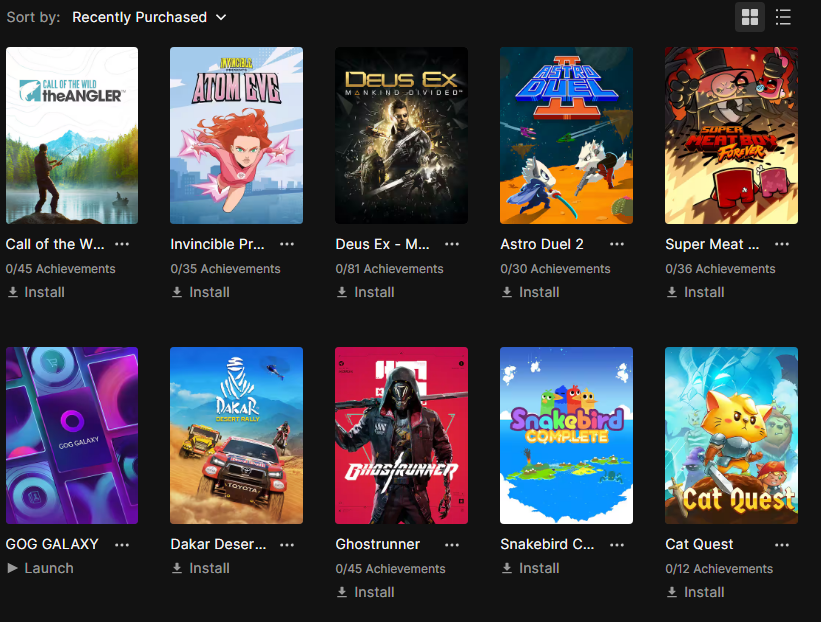
Task: Open more options for Call of the Wild
Action: point(122,244)
